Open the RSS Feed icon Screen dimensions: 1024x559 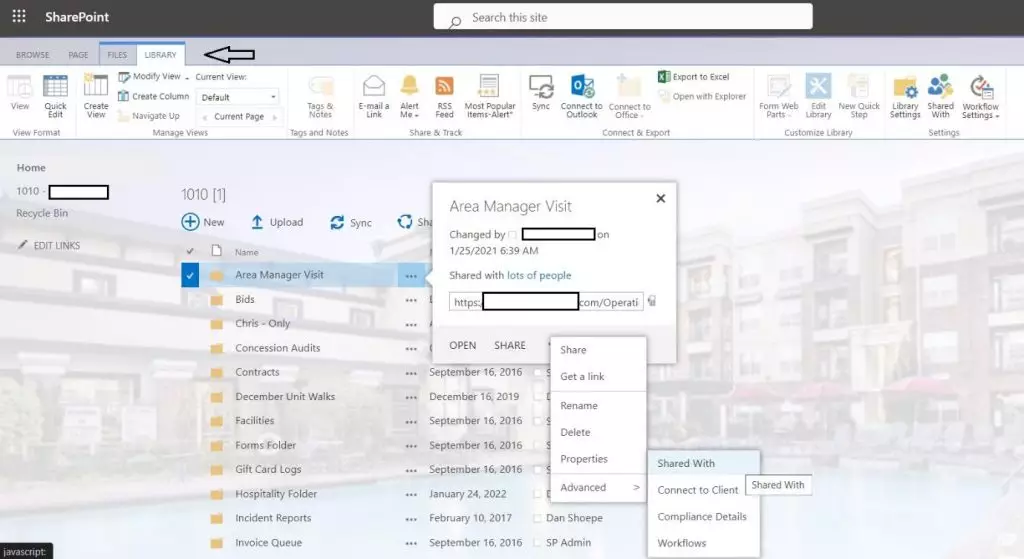(444, 87)
